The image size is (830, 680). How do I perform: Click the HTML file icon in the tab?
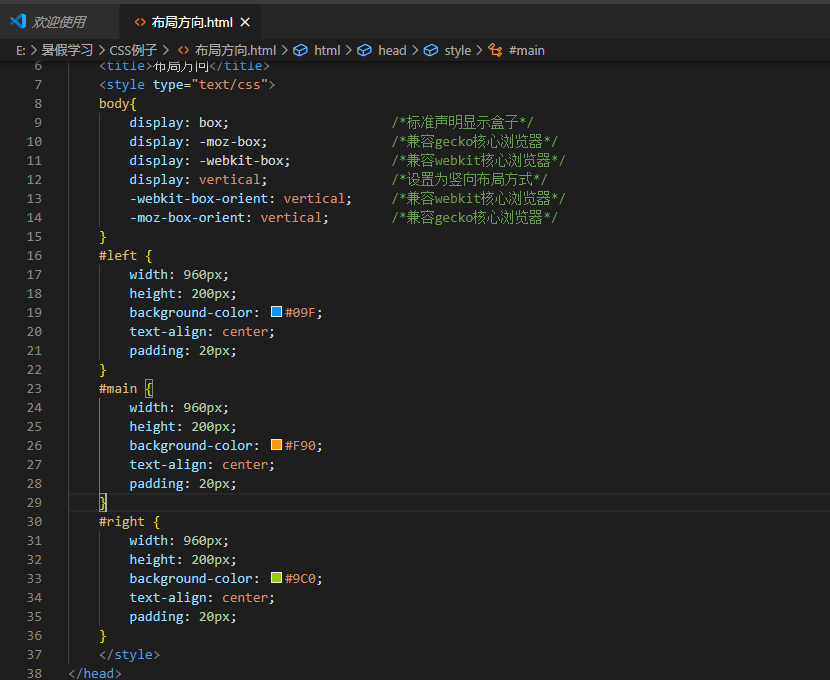pos(140,22)
